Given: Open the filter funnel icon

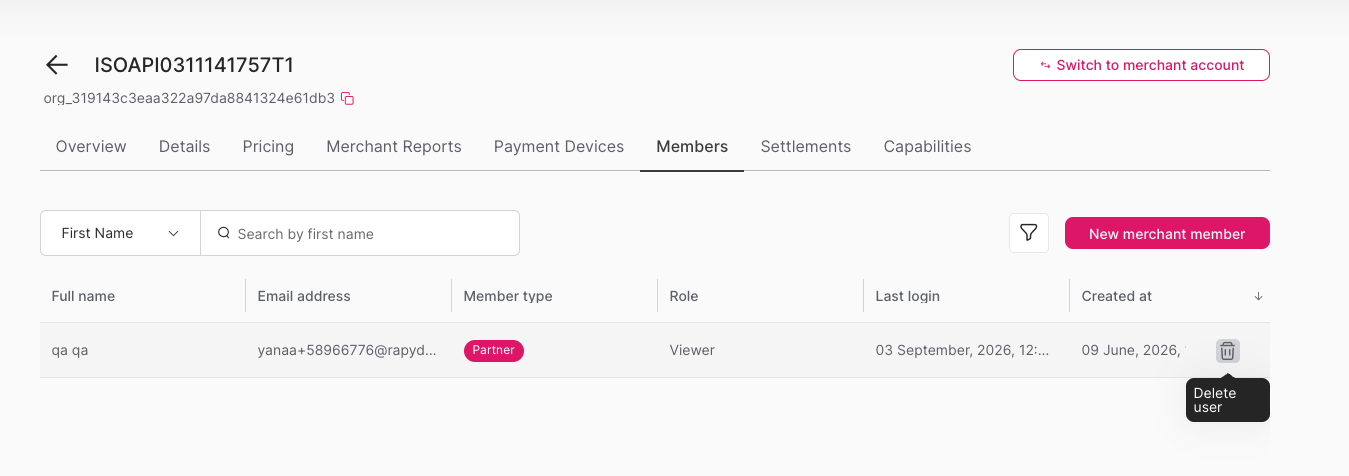Looking at the screenshot, I should (x=1028, y=233).
